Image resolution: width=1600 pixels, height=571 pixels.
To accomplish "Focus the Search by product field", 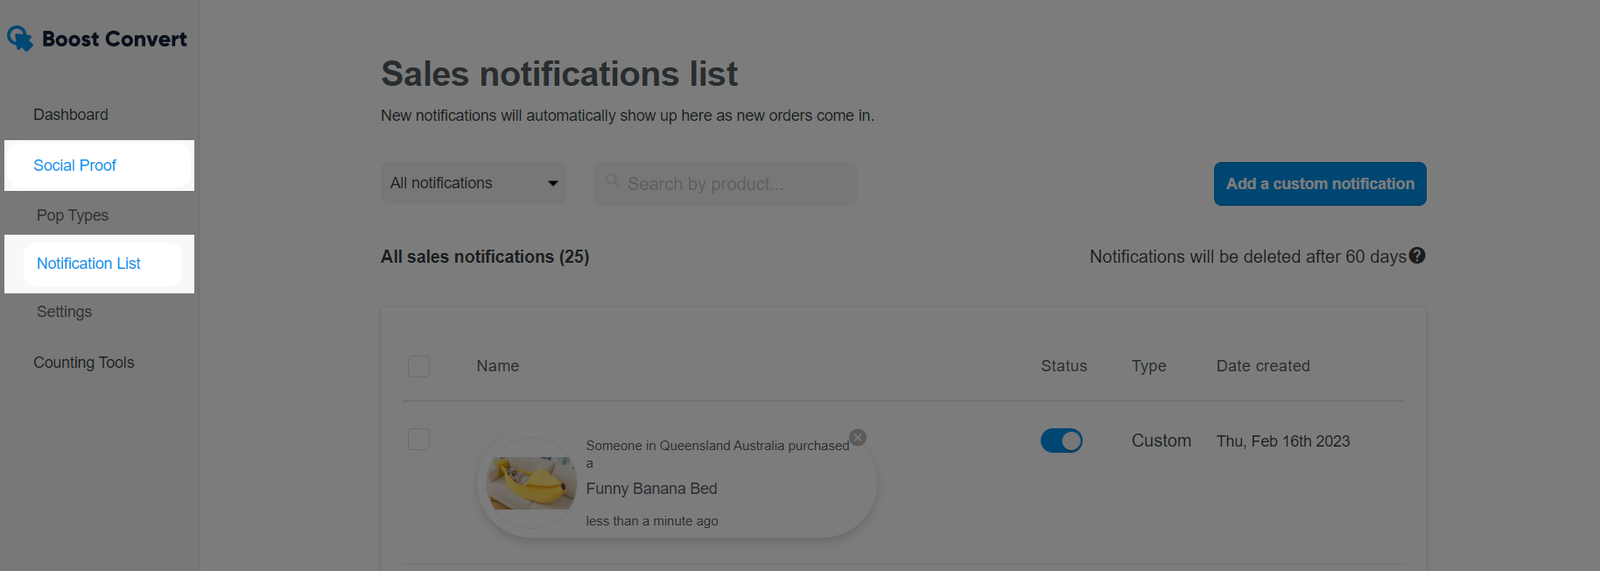I will click(x=726, y=184).
